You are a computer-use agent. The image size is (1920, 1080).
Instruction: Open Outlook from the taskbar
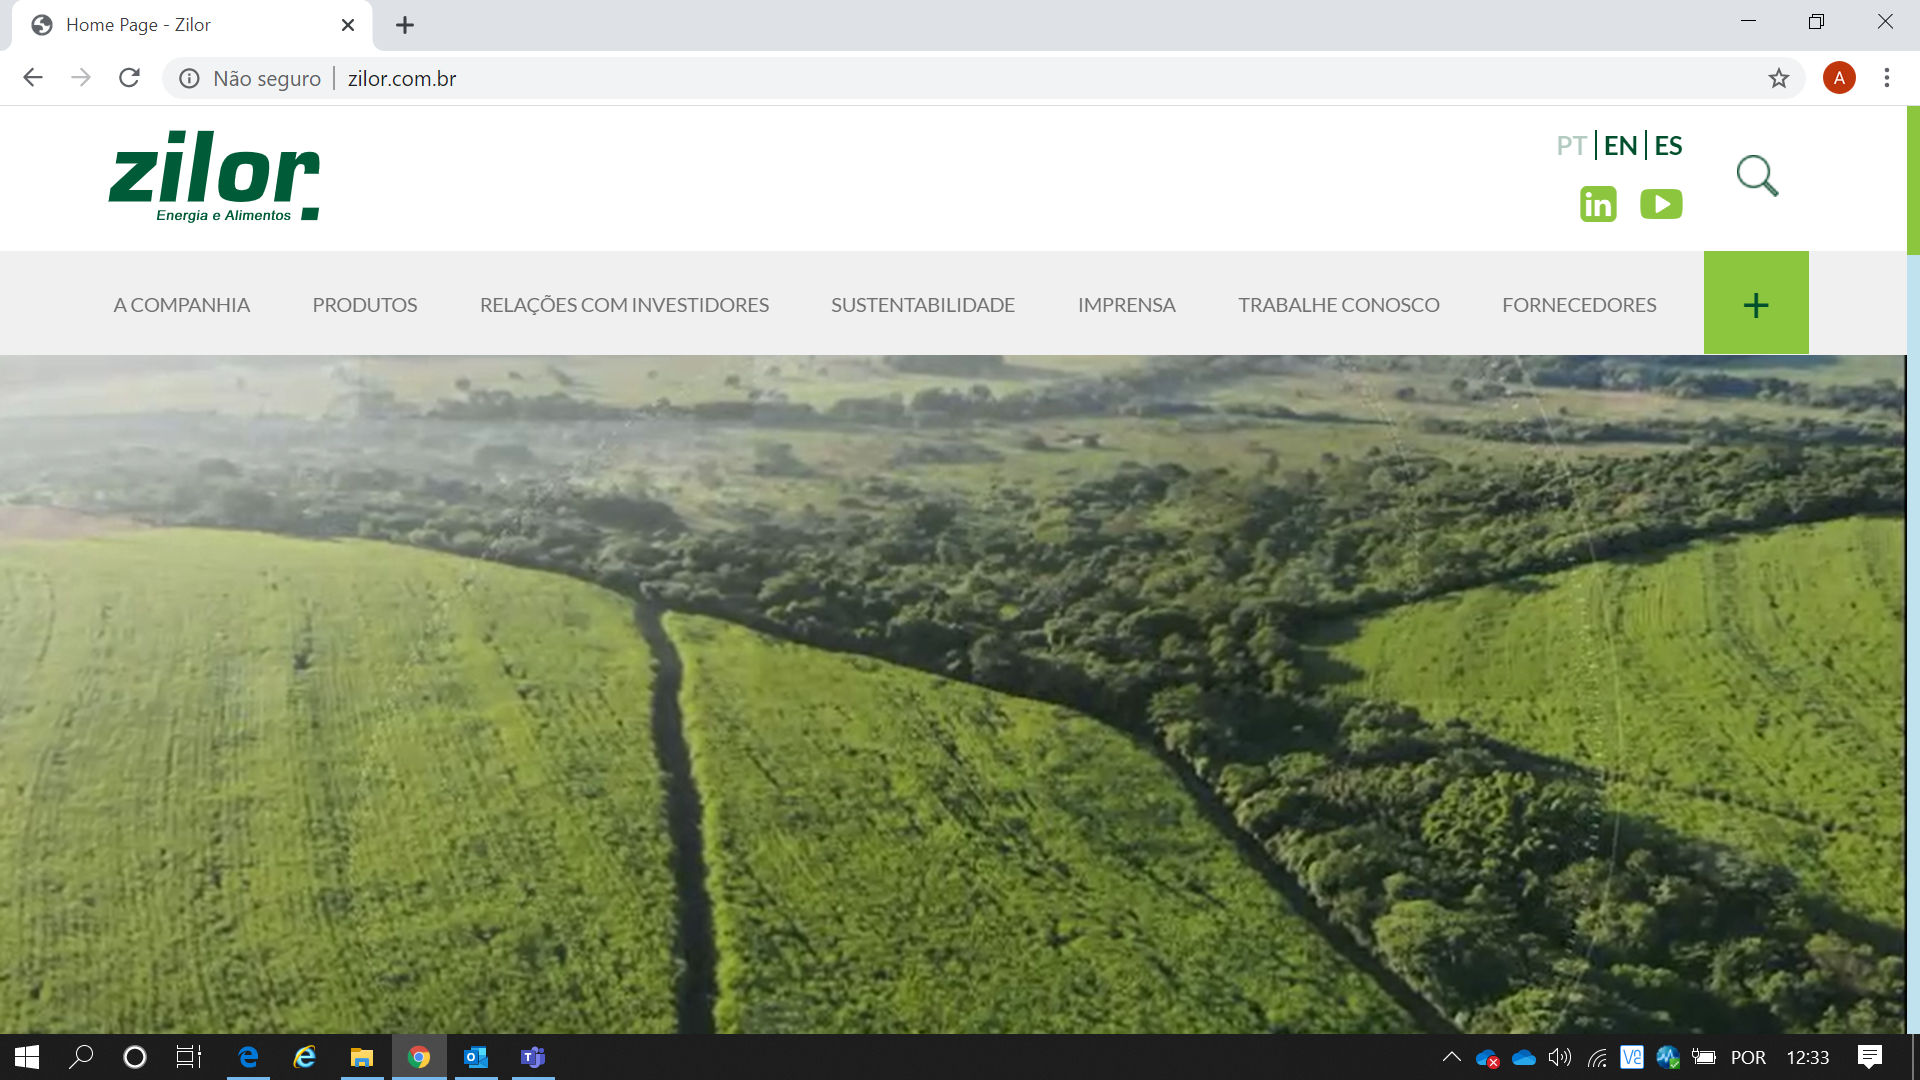tap(476, 1057)
